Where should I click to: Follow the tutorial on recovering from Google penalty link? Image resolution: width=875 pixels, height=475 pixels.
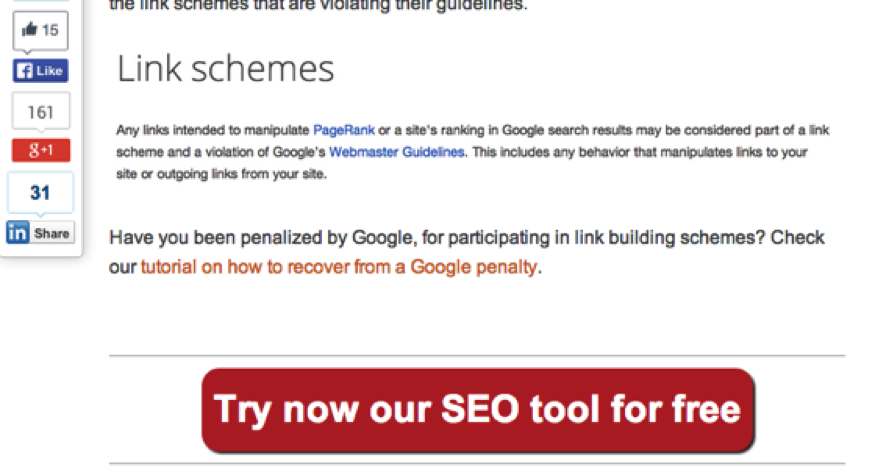(339, 267)
